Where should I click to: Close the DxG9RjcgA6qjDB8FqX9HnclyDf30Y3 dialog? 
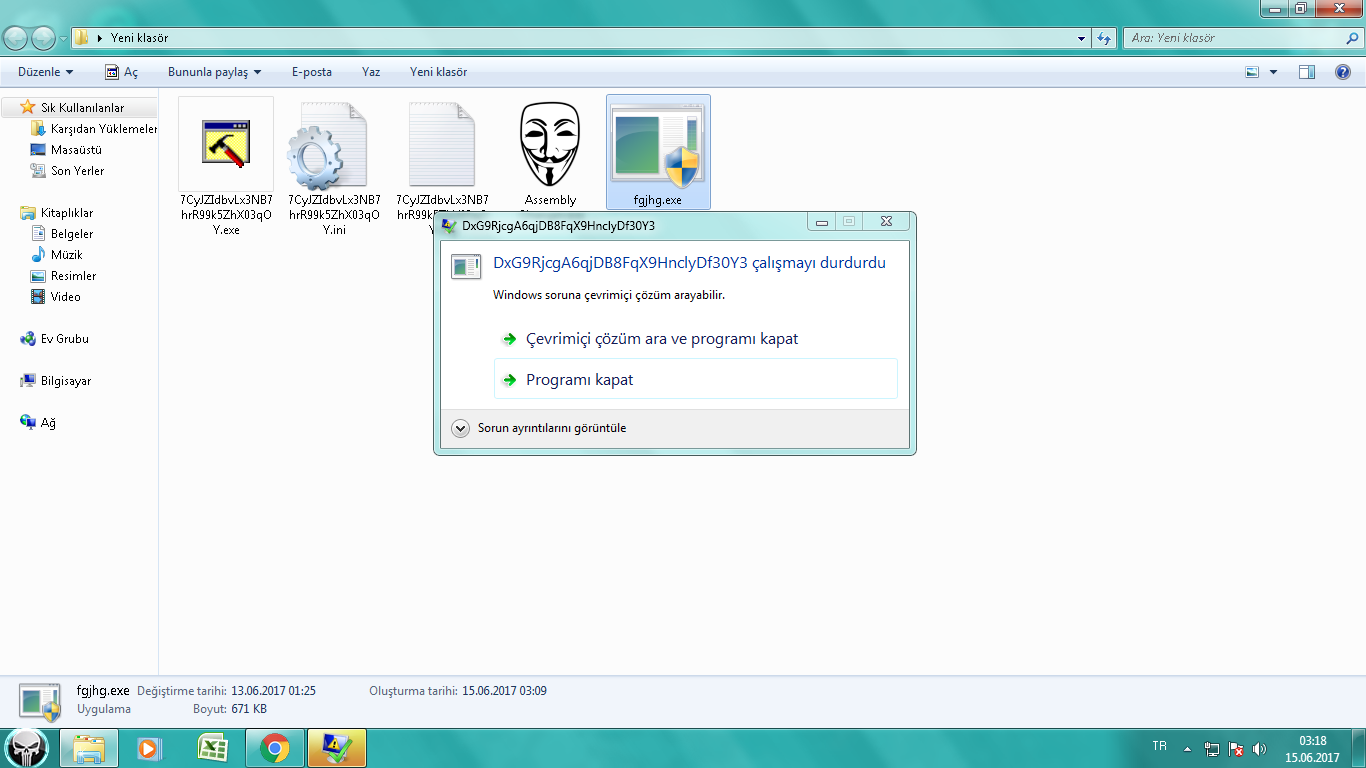pos(886,221)
